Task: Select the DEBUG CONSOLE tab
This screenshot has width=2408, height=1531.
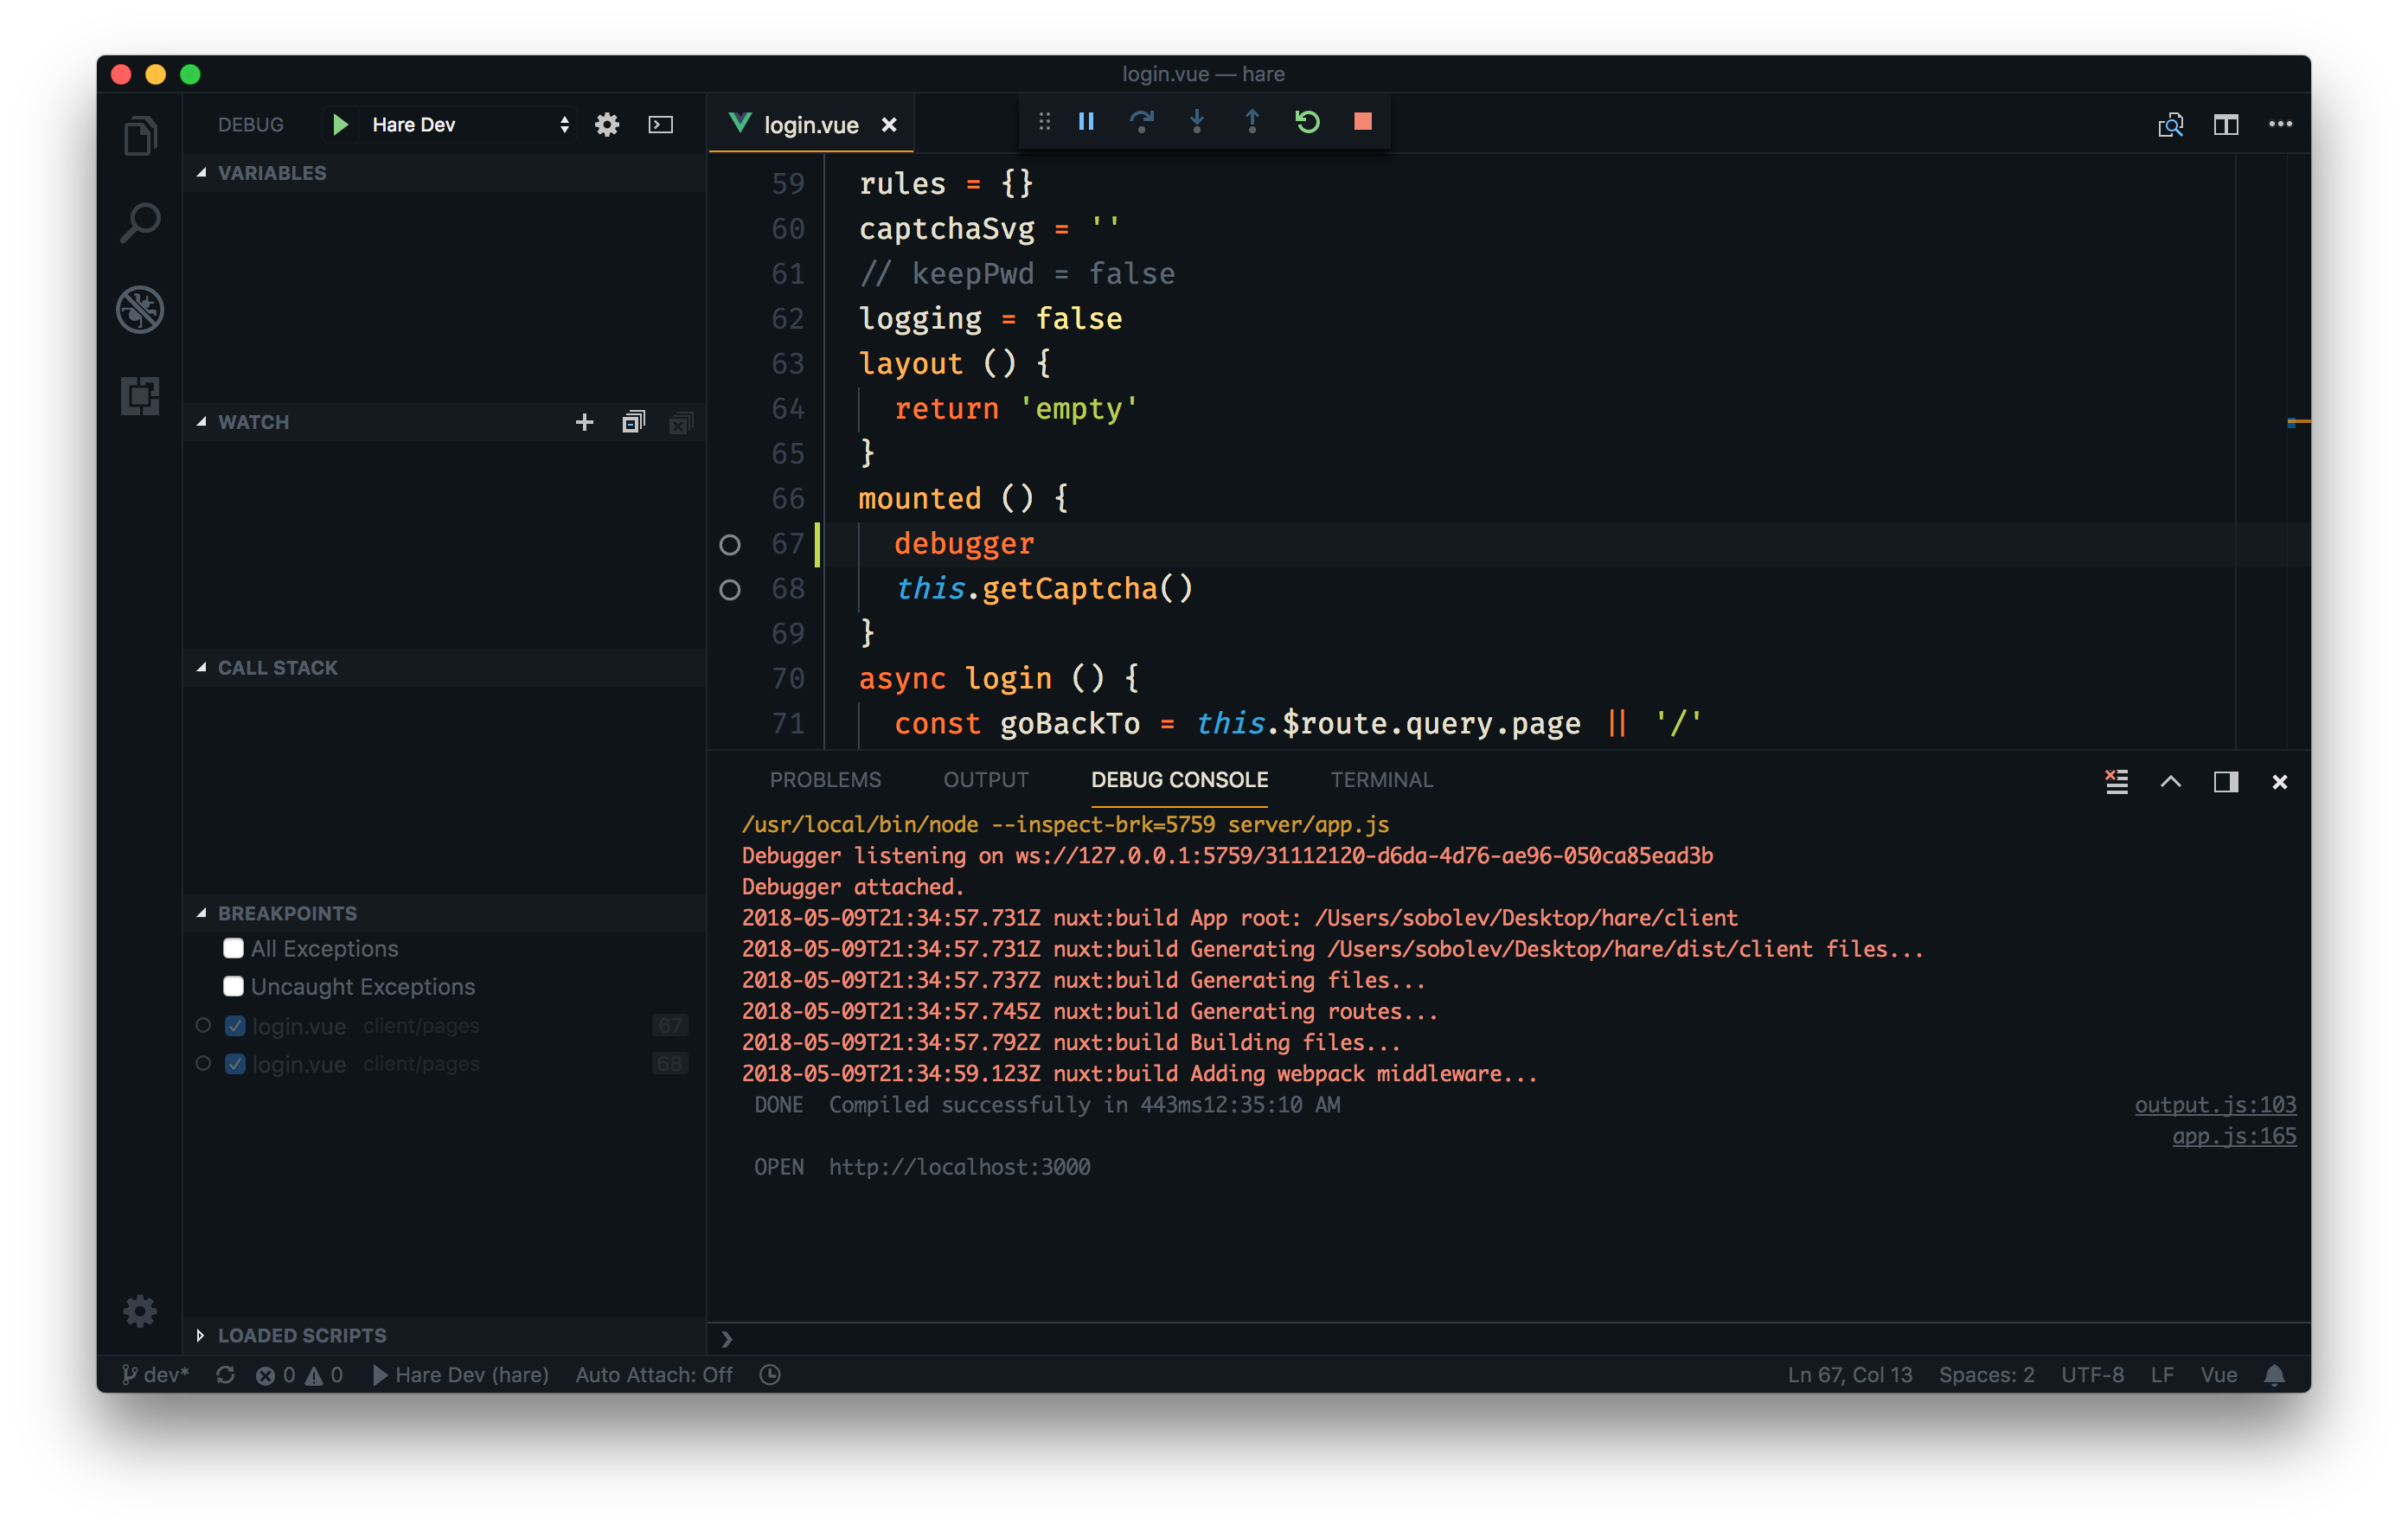Action: [x=1179, y=780]
